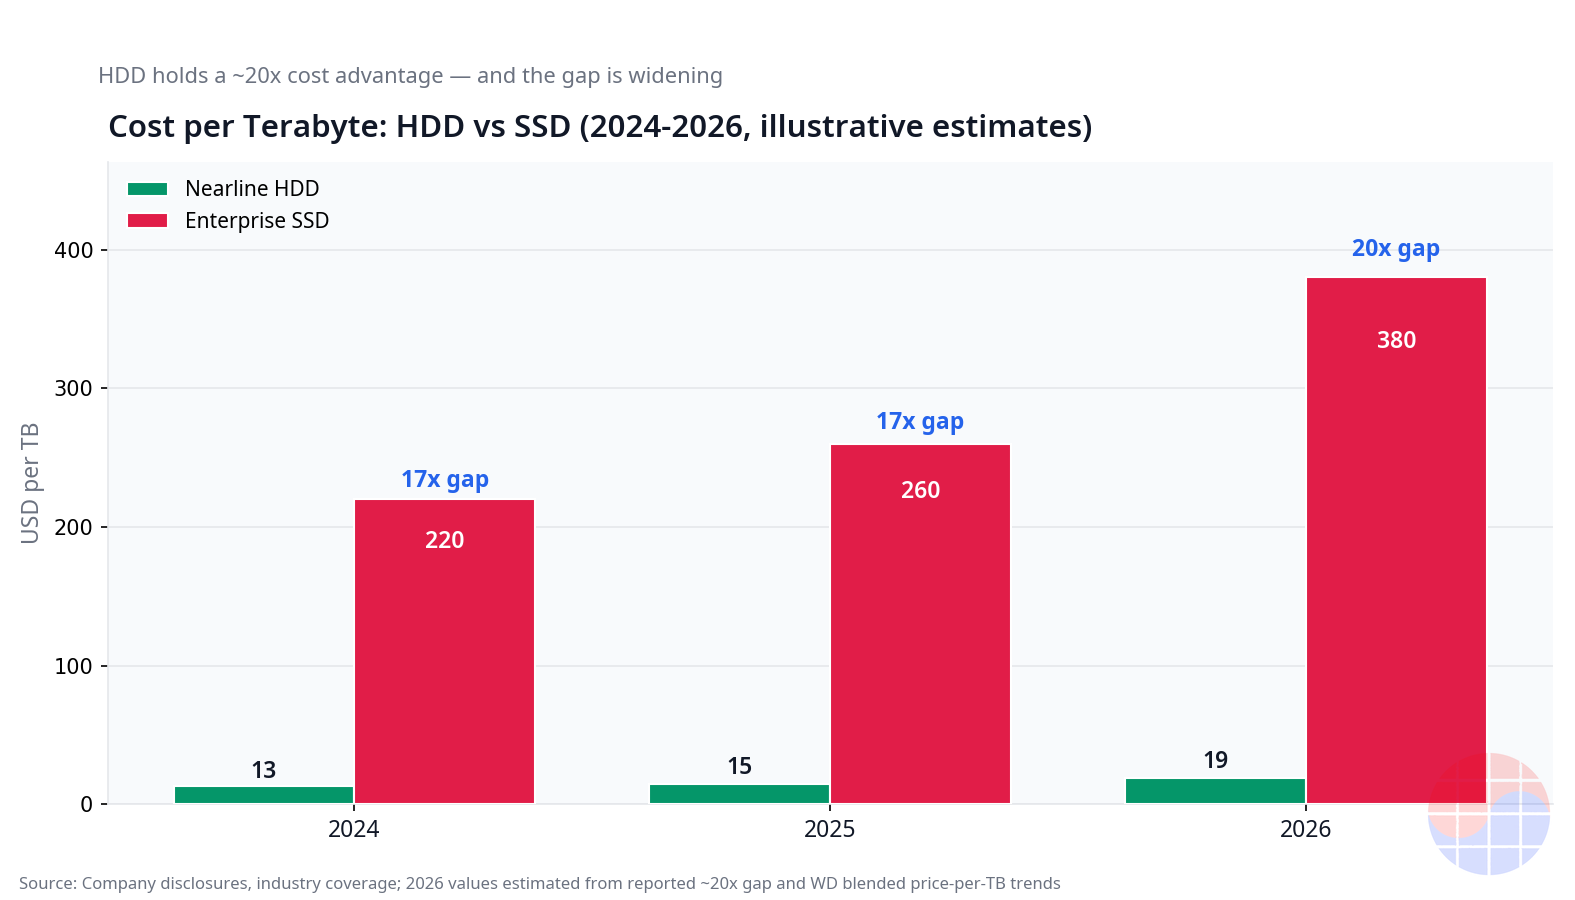The width and height of the screenshot is (1575, 900).
Task: Click the '0' y-axis tick label
Action: coord(87,804)
